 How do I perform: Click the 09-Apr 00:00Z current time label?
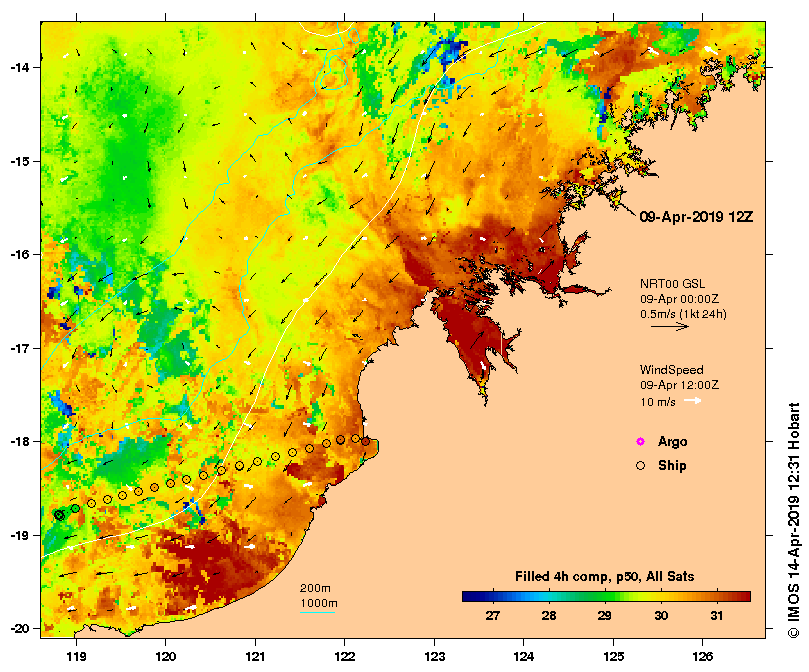(x=679, y=299)
